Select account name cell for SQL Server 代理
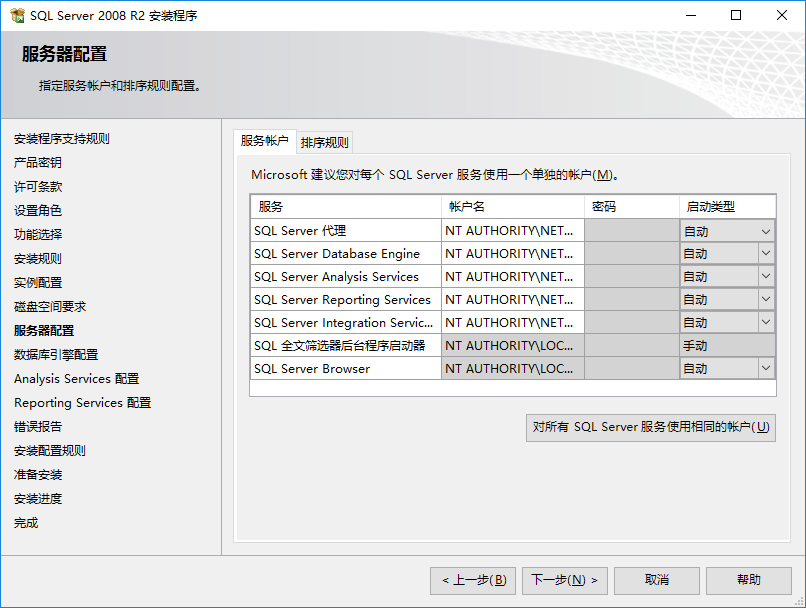Screen dimensions: 806x608 click(x=512, y=231)
